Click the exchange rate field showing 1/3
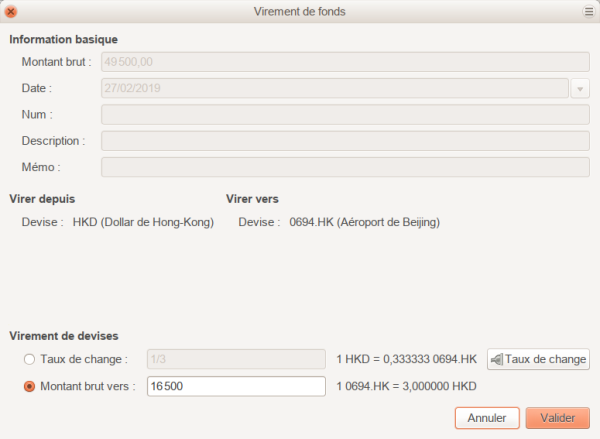Image resolution: width=600 pixels, height=439 pixels. click(x=236, y=359)
